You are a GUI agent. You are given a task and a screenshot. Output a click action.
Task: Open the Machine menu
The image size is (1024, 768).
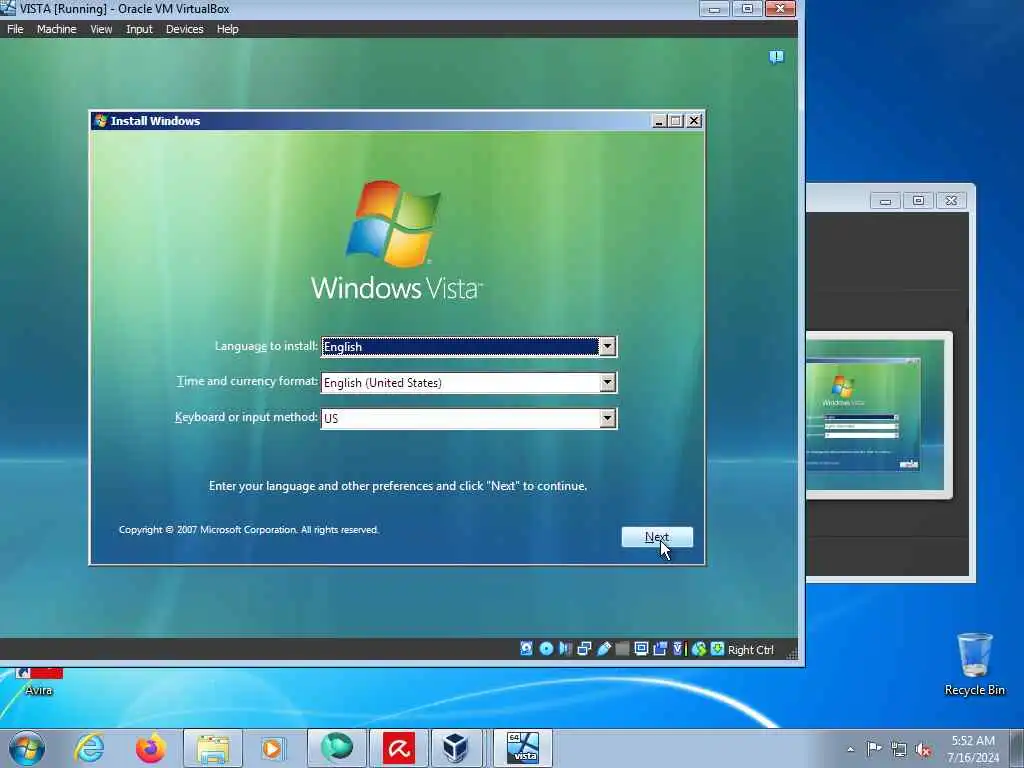pyautogui.click(x=56, y=29)
